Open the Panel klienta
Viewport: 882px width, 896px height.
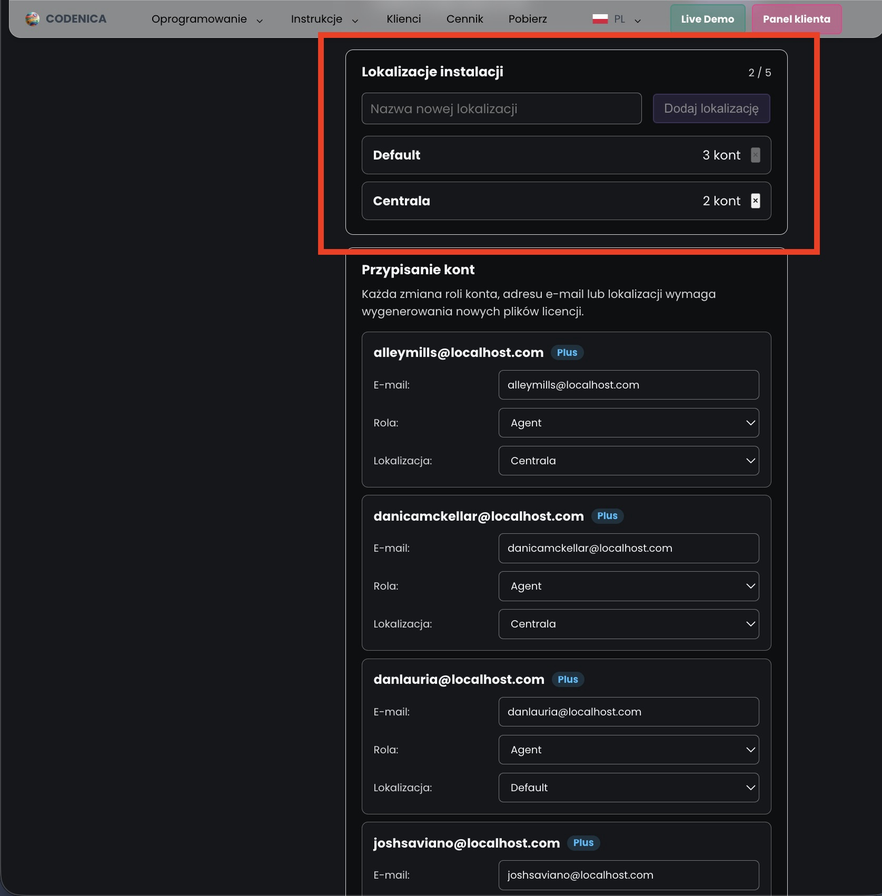796,19
